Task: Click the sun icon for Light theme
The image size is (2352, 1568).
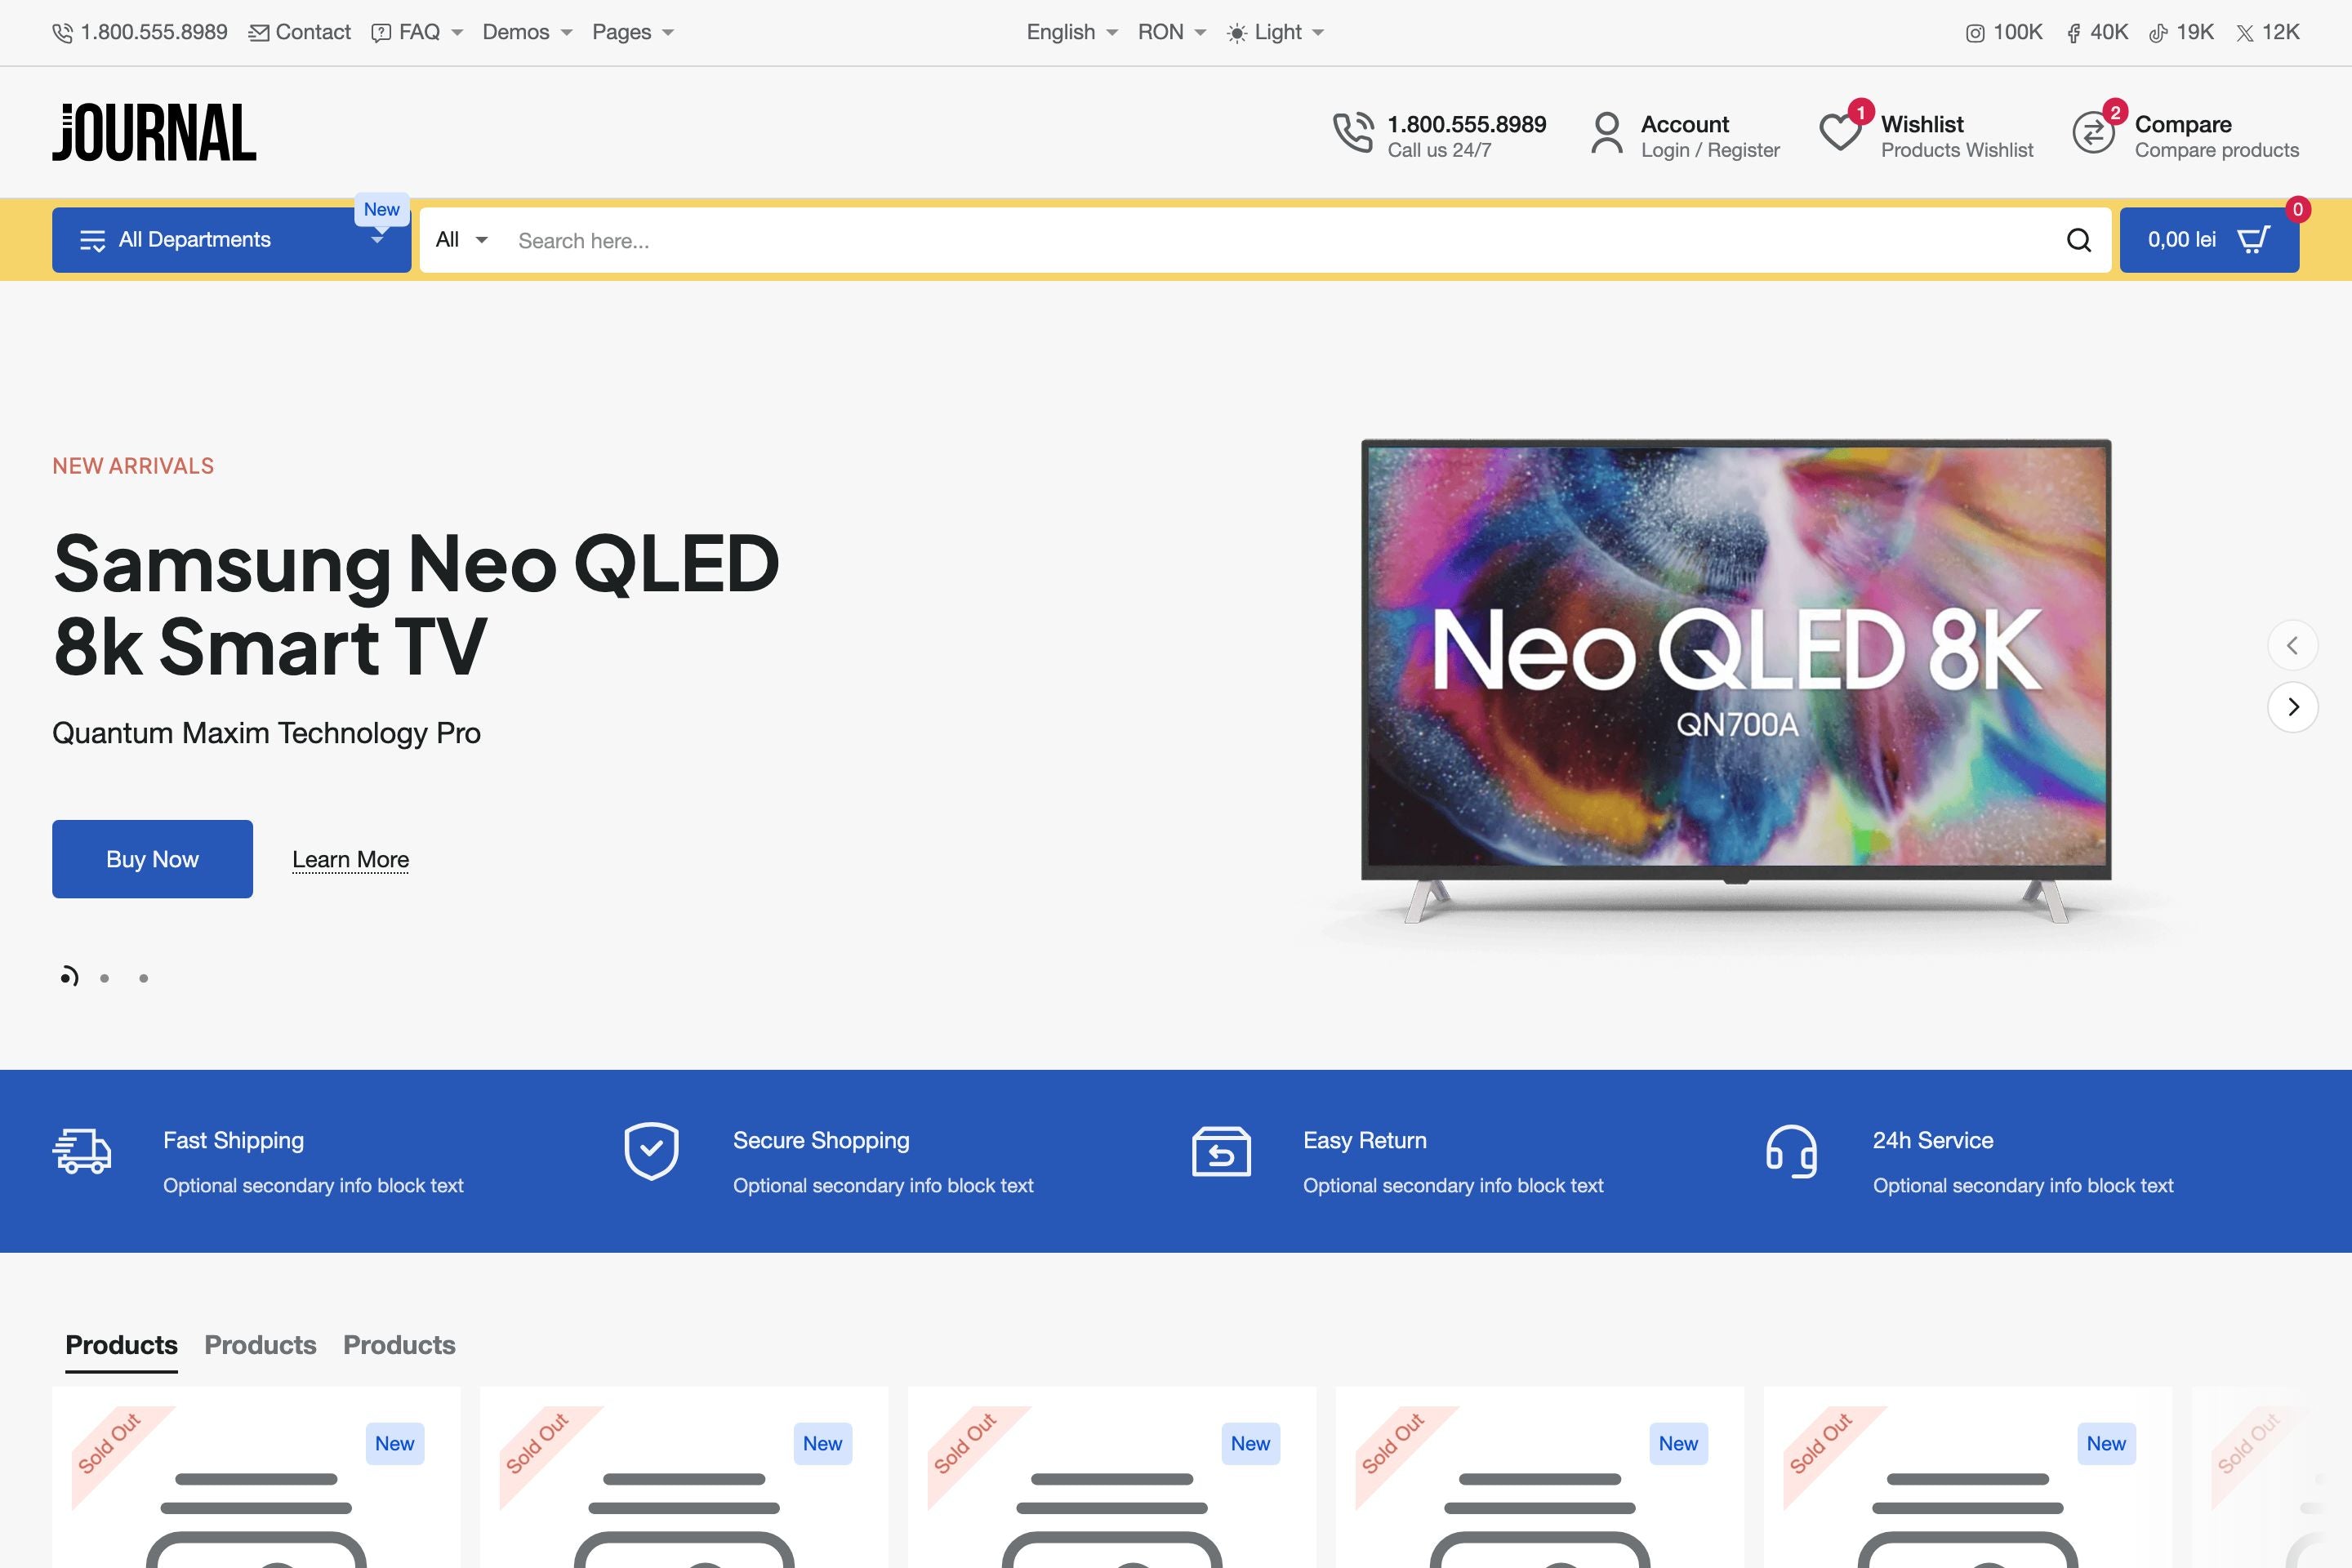Action: tap(1237, 33)
